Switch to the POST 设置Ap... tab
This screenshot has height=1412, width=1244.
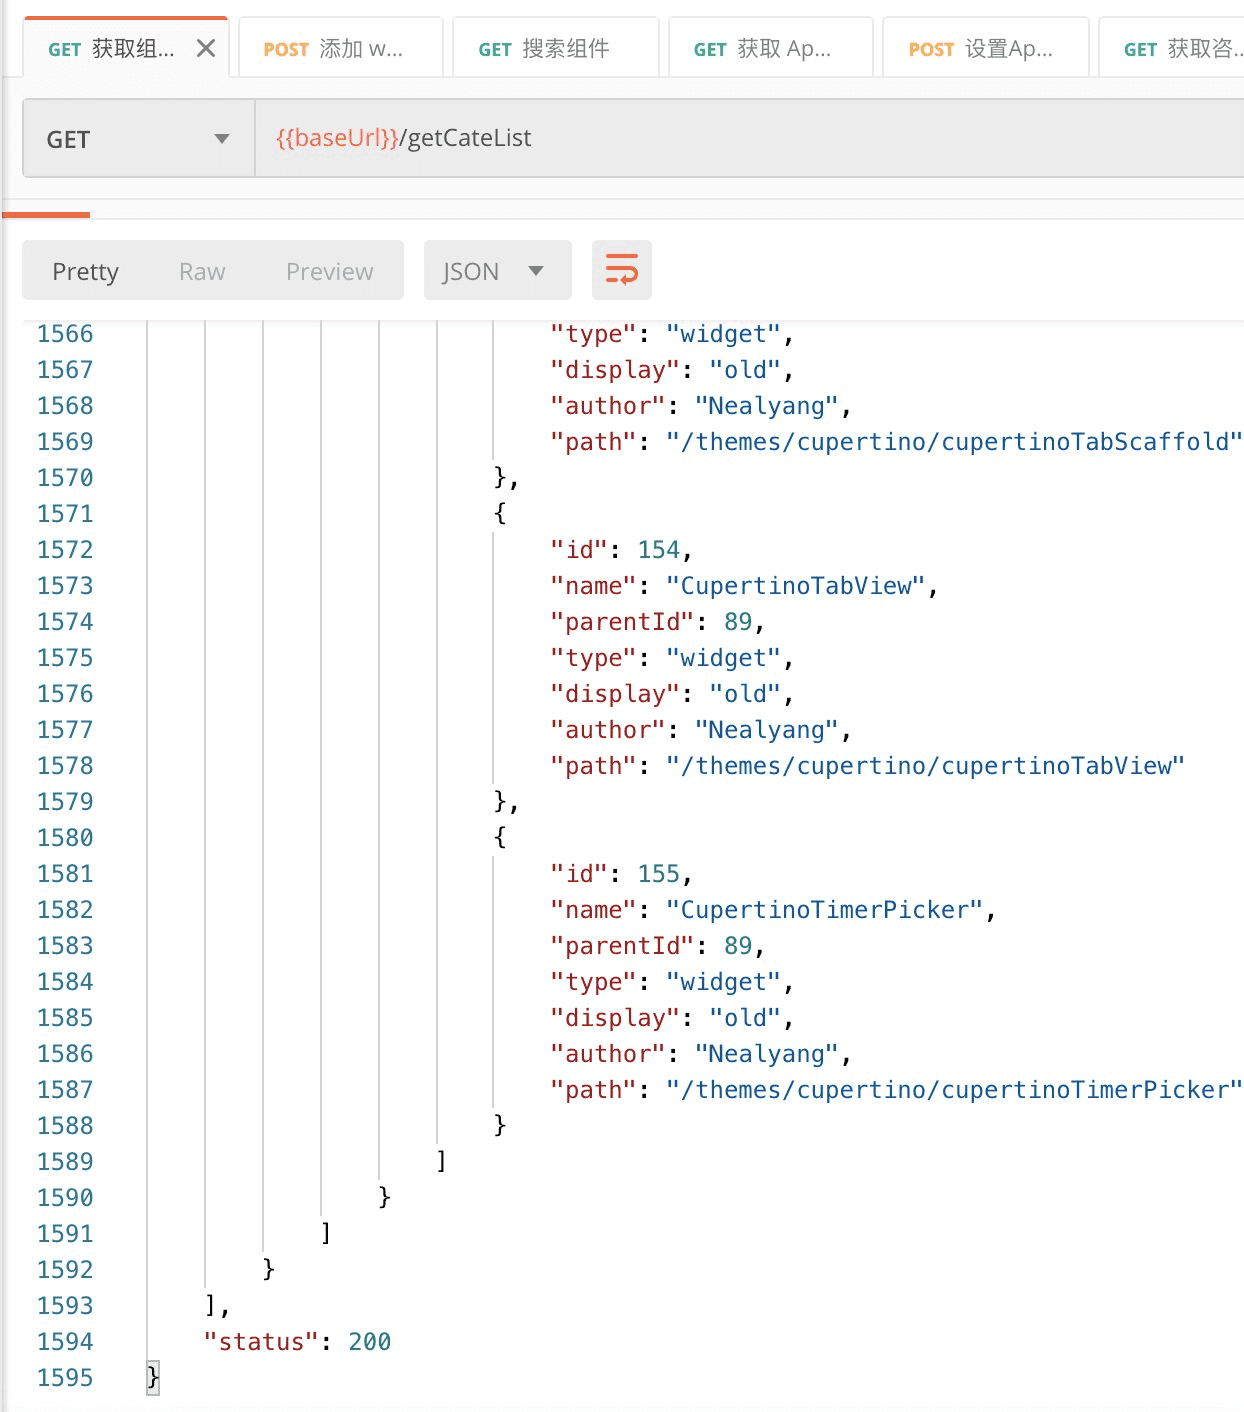coord(985,48)
